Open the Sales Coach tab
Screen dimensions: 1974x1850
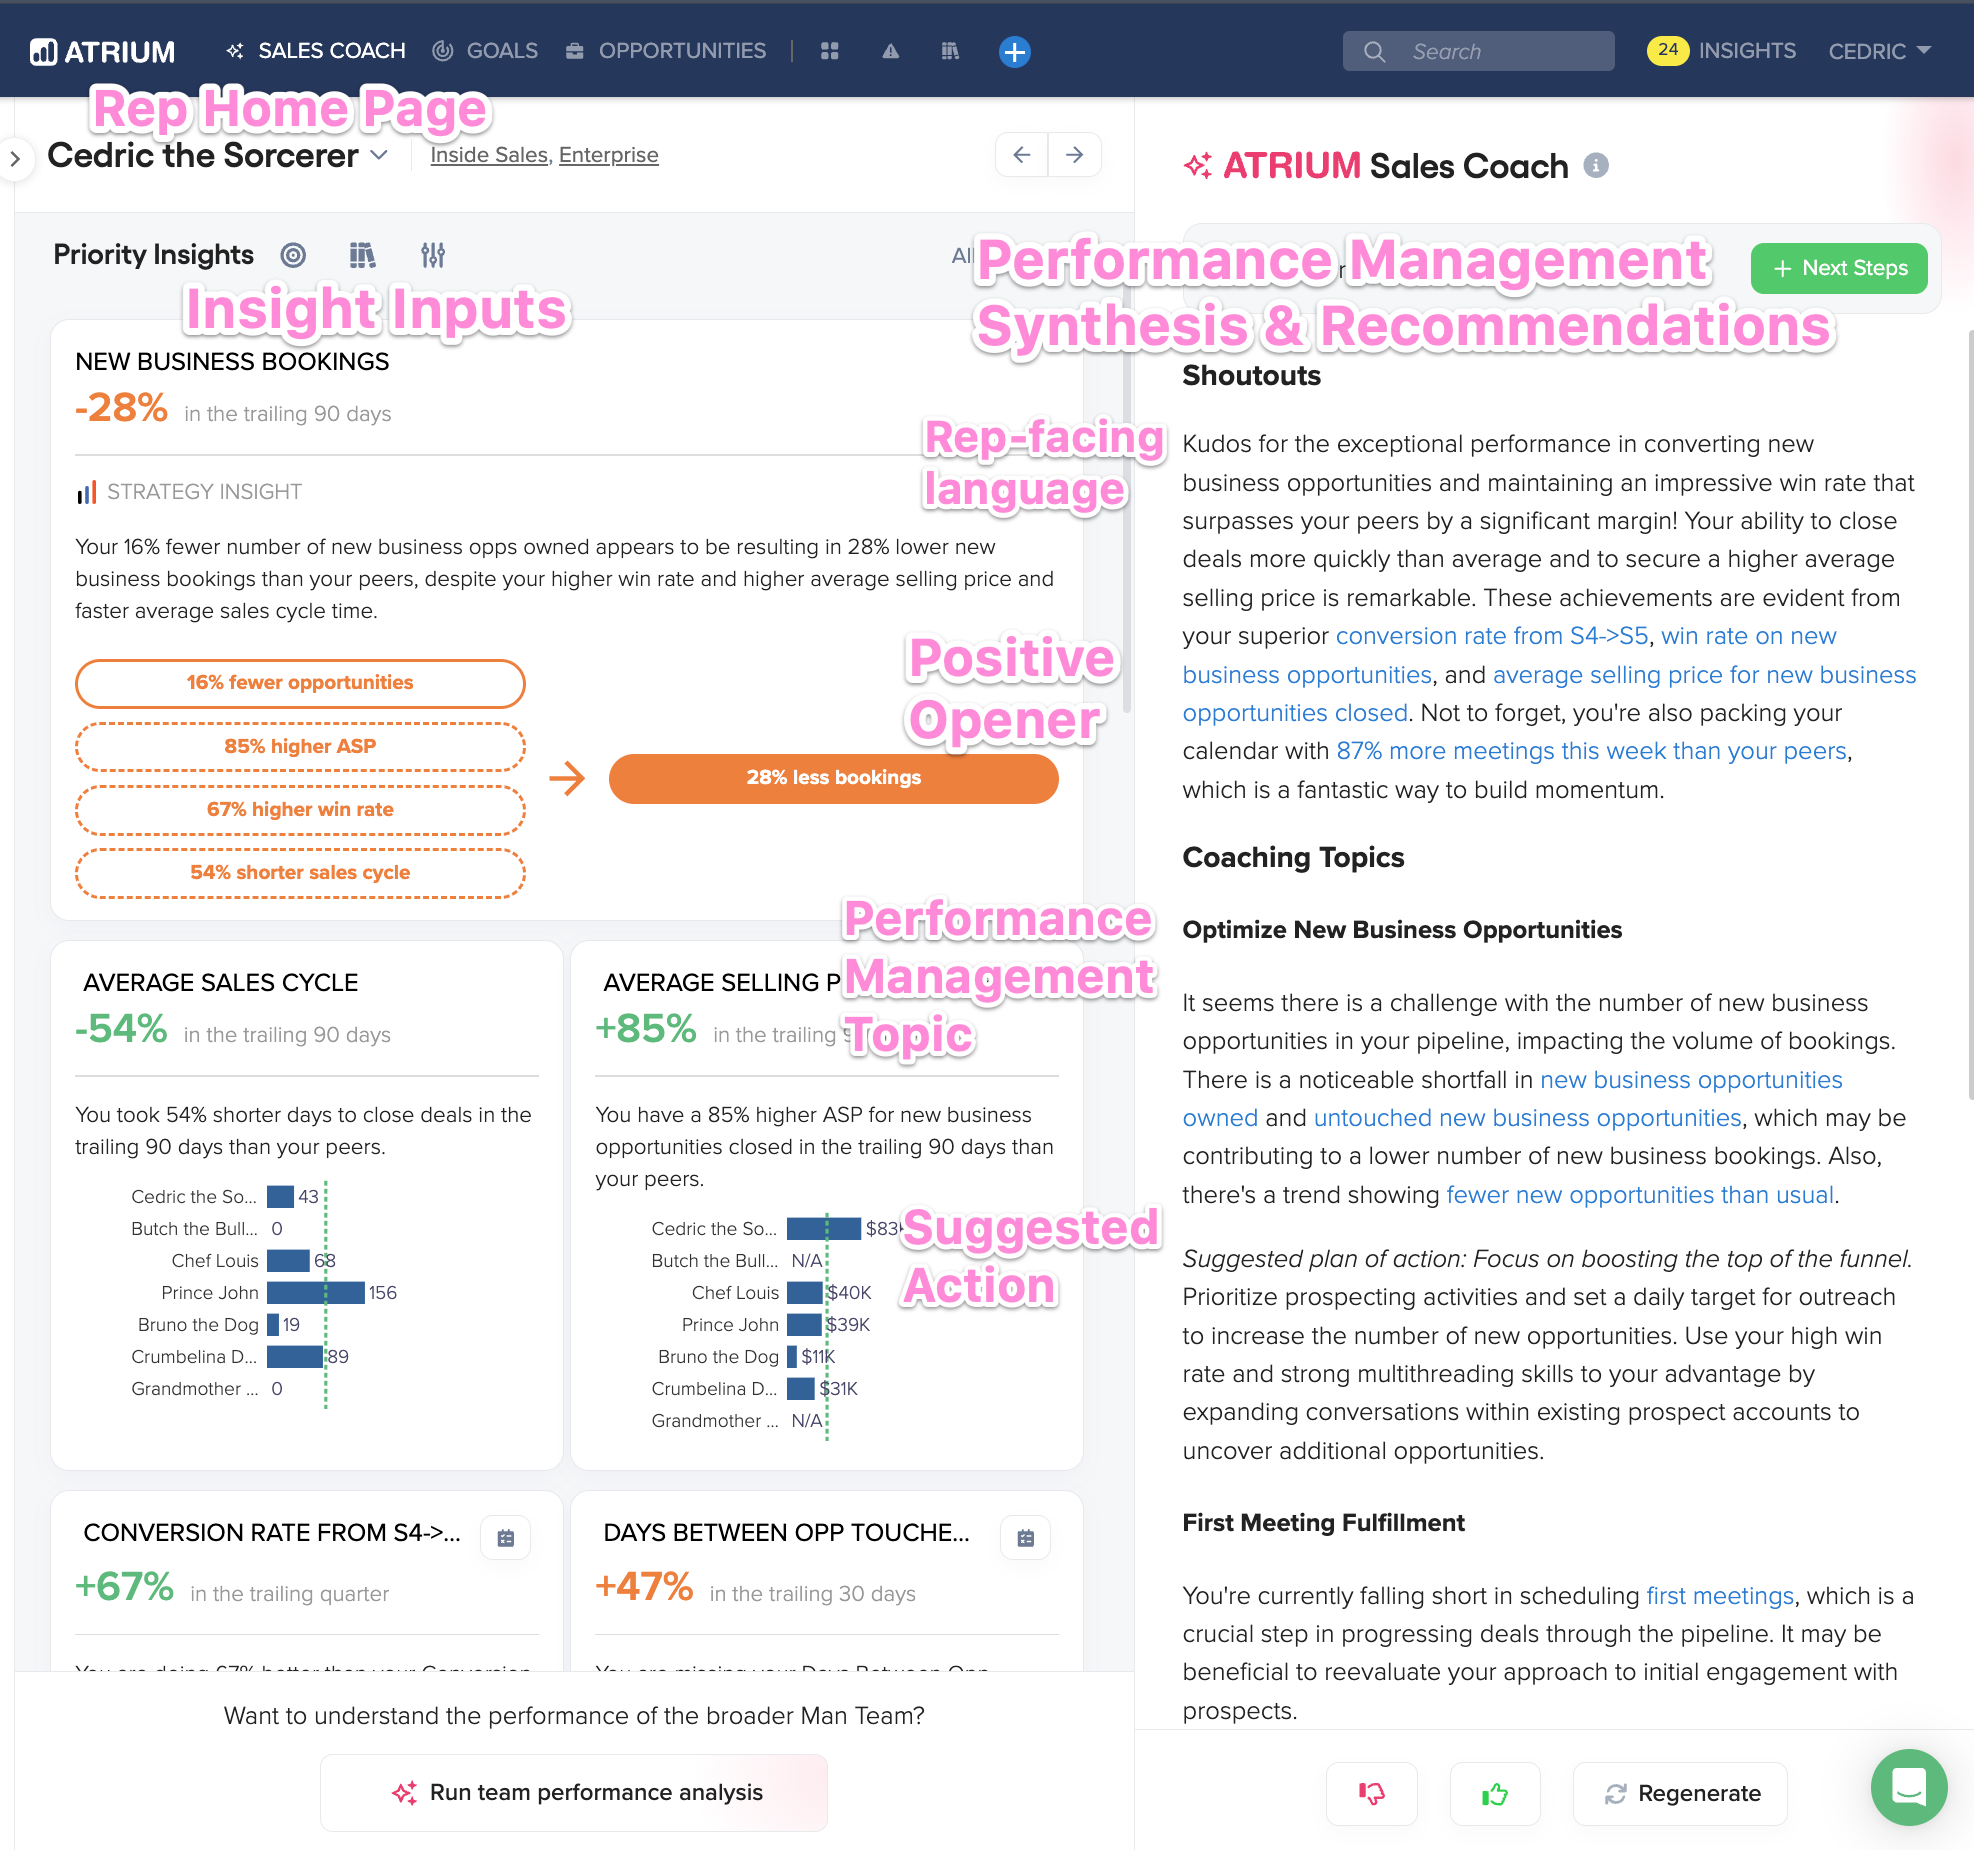tap(316, 51)
